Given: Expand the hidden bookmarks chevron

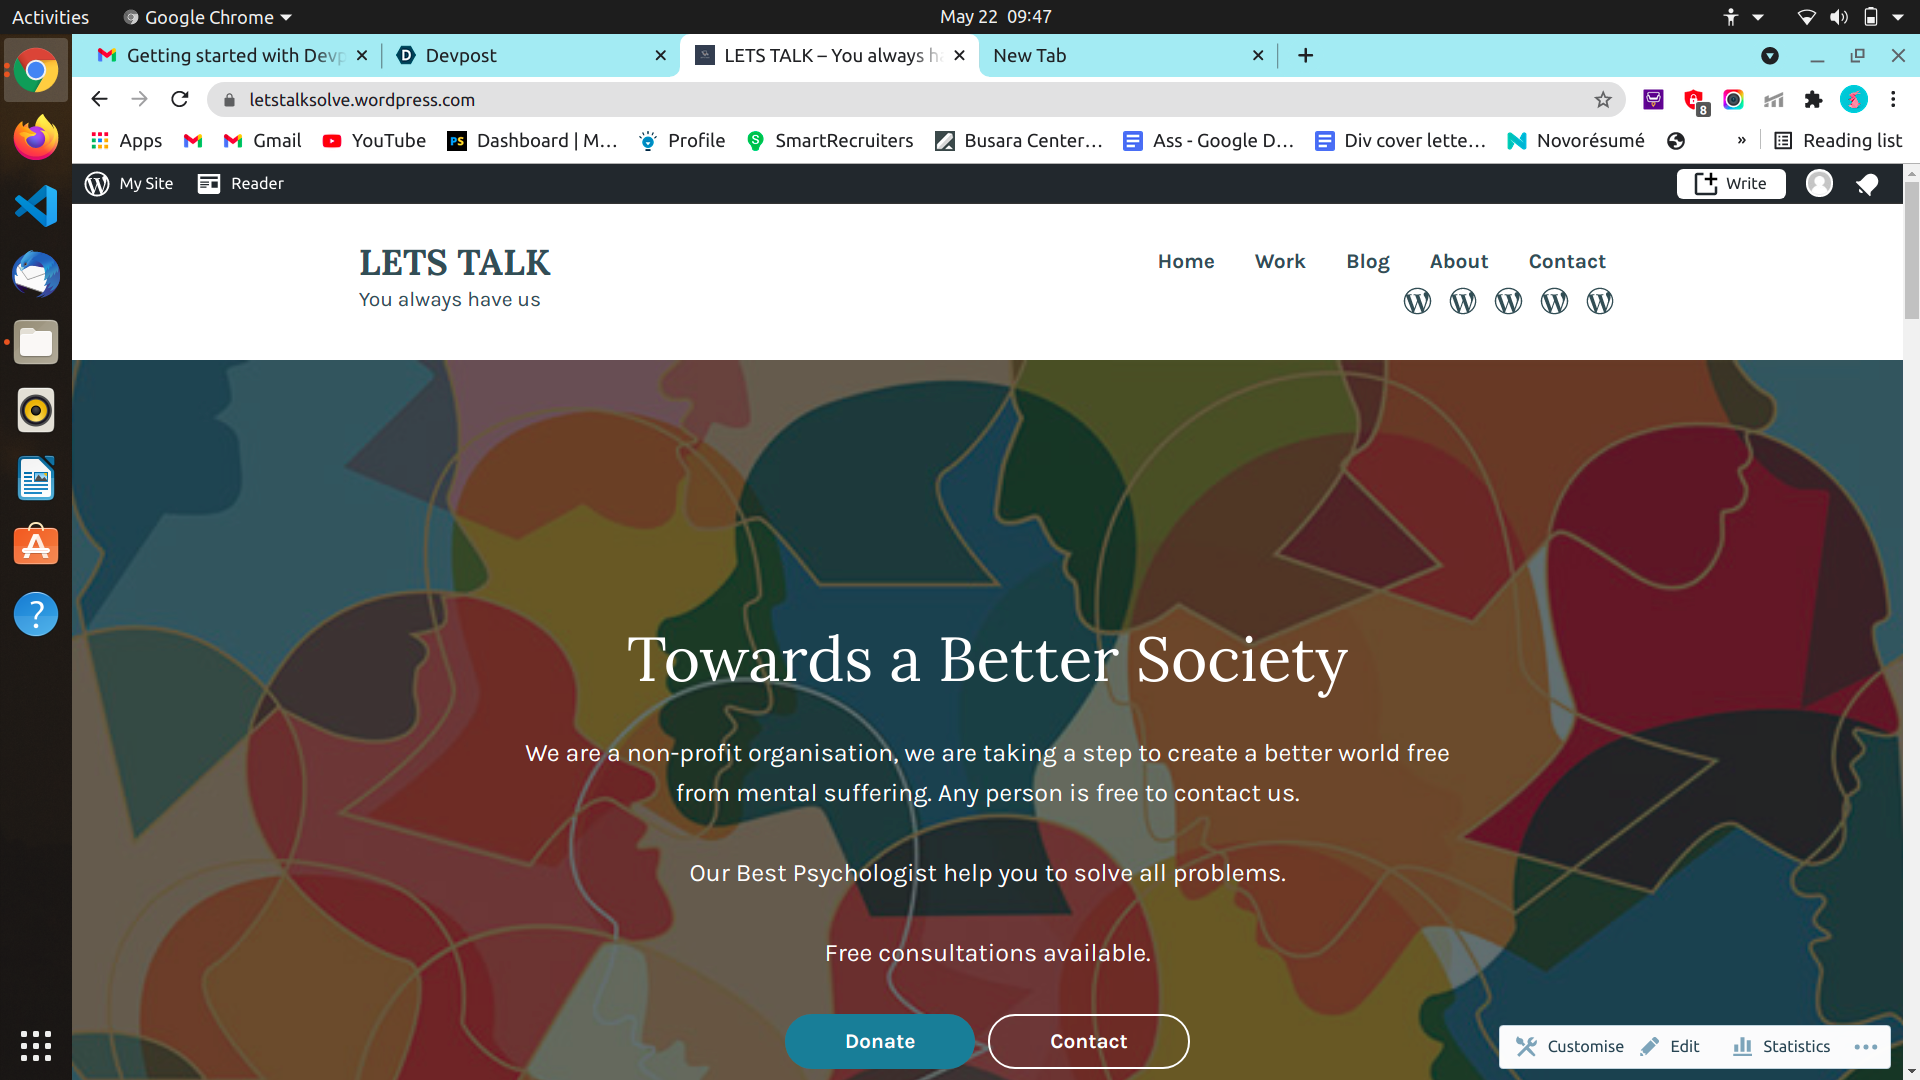Looking at the screenshot, I should pos(1742,141).
